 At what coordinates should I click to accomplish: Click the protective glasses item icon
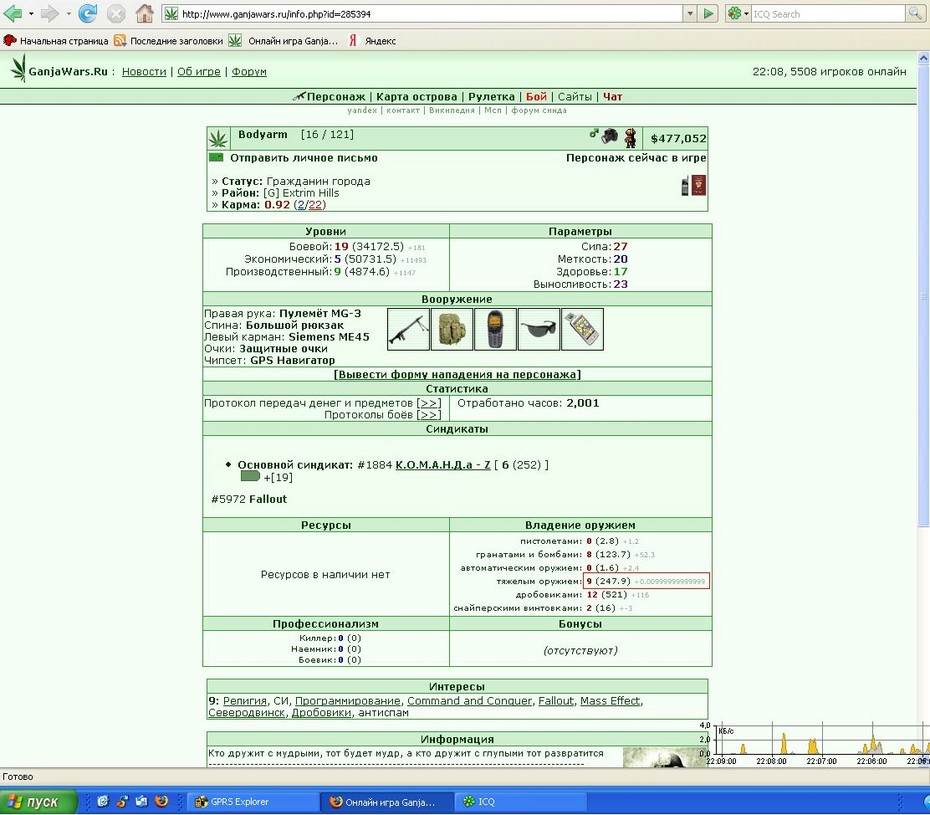point(539,329)
